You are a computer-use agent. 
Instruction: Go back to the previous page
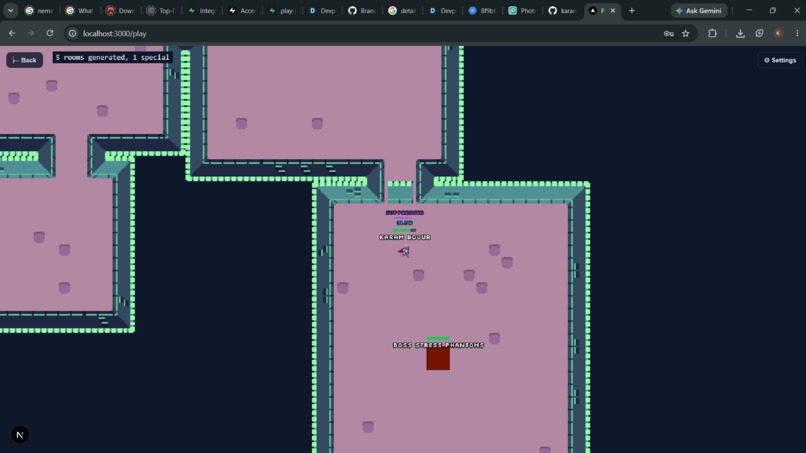coord(12,33)
